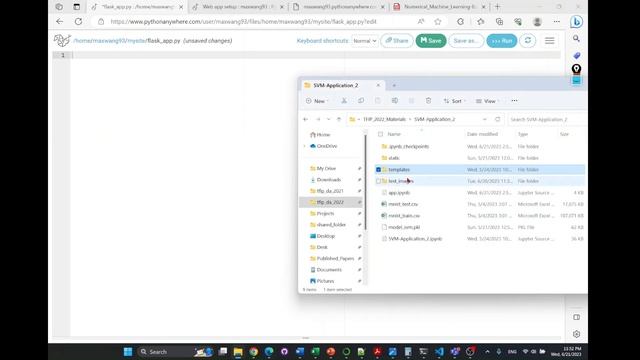The image size is (640, 360).
Task: Click the PythonAnywhere snake logo
Action: (62, 40)
